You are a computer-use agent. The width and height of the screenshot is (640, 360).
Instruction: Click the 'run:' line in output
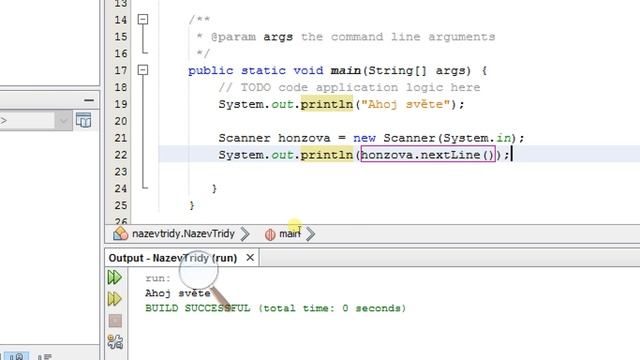point(158,278)
